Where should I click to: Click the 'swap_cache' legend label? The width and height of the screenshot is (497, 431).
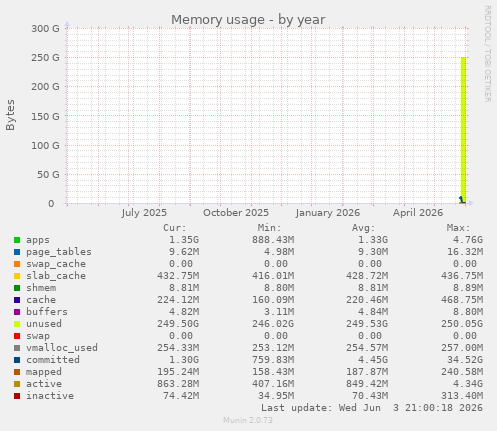(x=56, y=264)
